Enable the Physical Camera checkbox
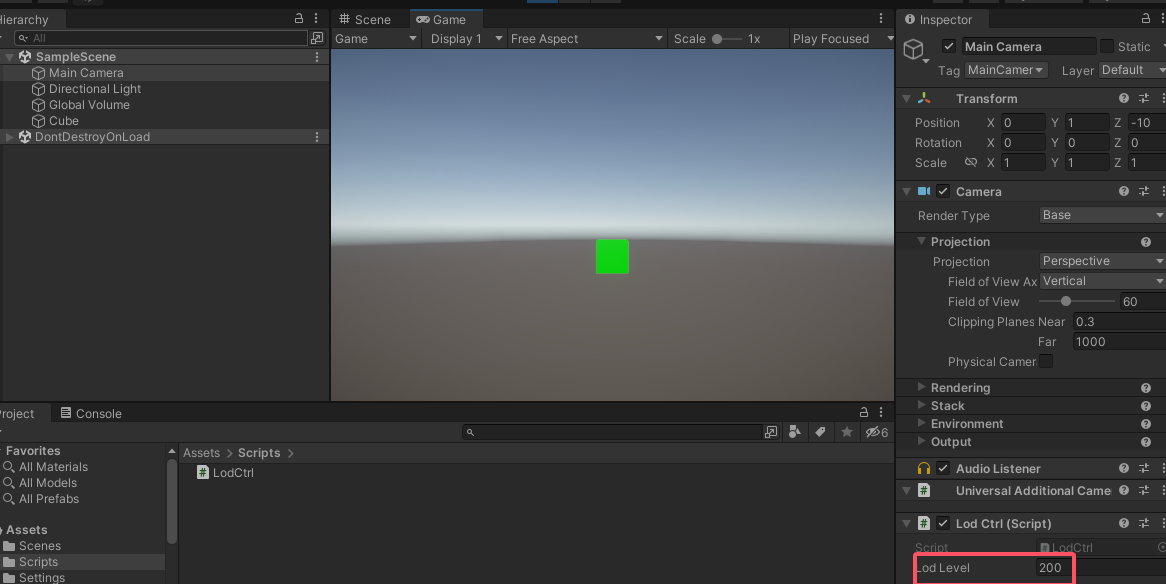The height and width of the screenshot is (584, 1166). click(x=1046, y=361)
